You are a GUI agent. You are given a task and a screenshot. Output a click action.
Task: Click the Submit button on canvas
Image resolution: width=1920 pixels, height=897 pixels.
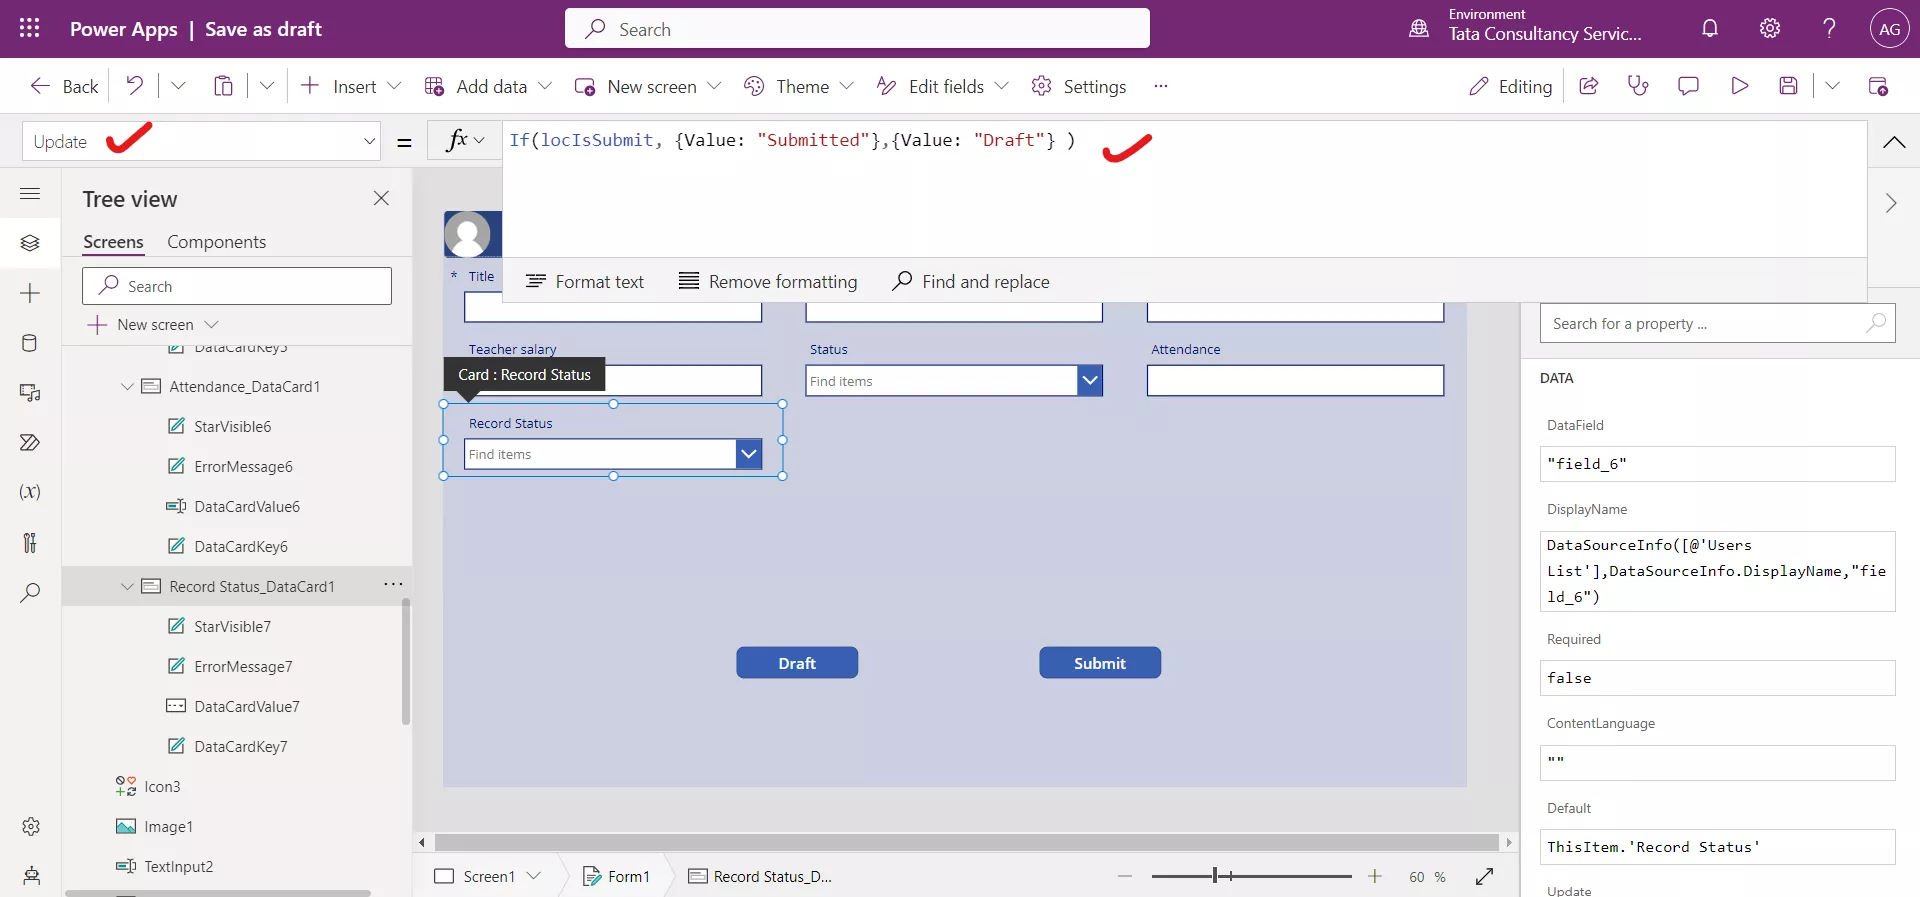(1100, 663)
